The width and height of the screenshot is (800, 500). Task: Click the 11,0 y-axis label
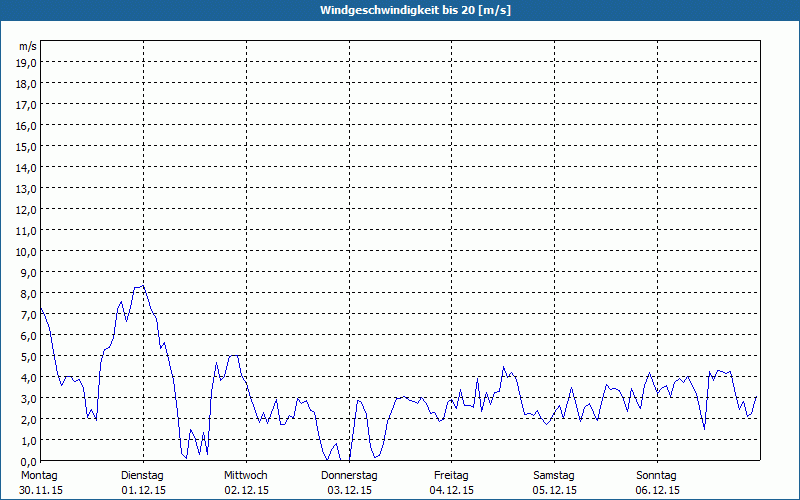27,231
